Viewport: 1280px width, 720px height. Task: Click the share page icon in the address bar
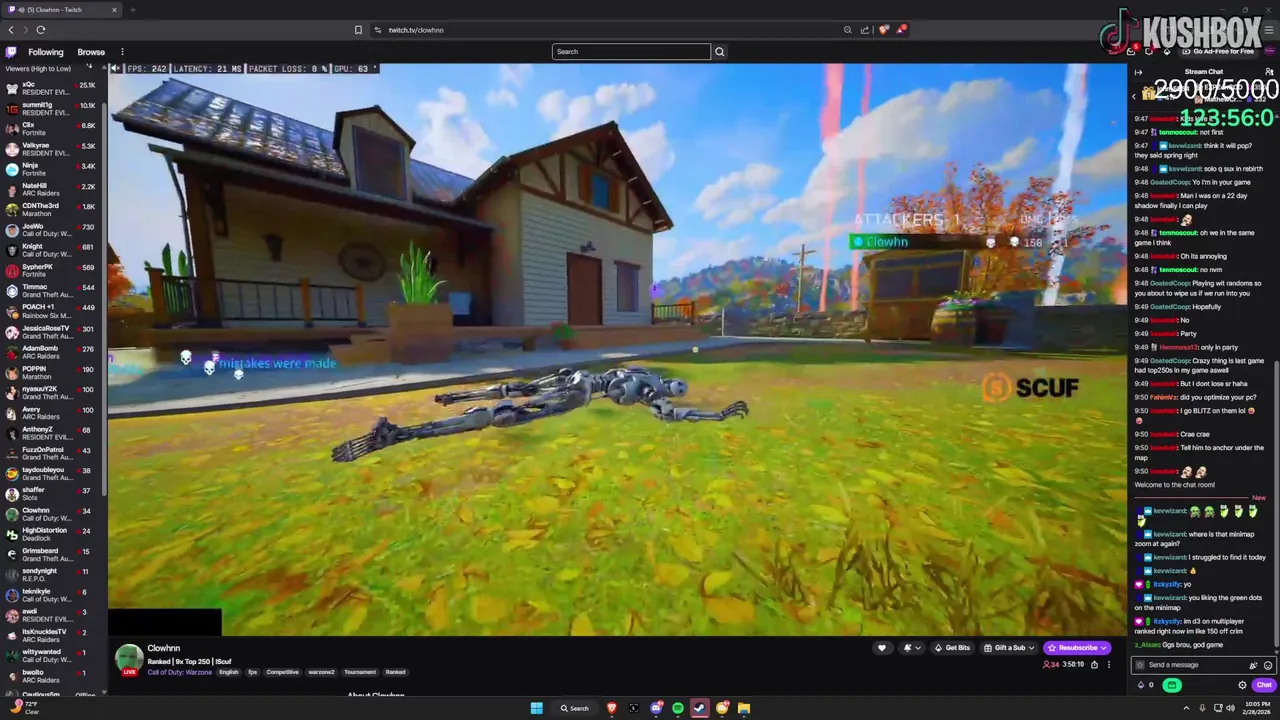tap(864, 30)
